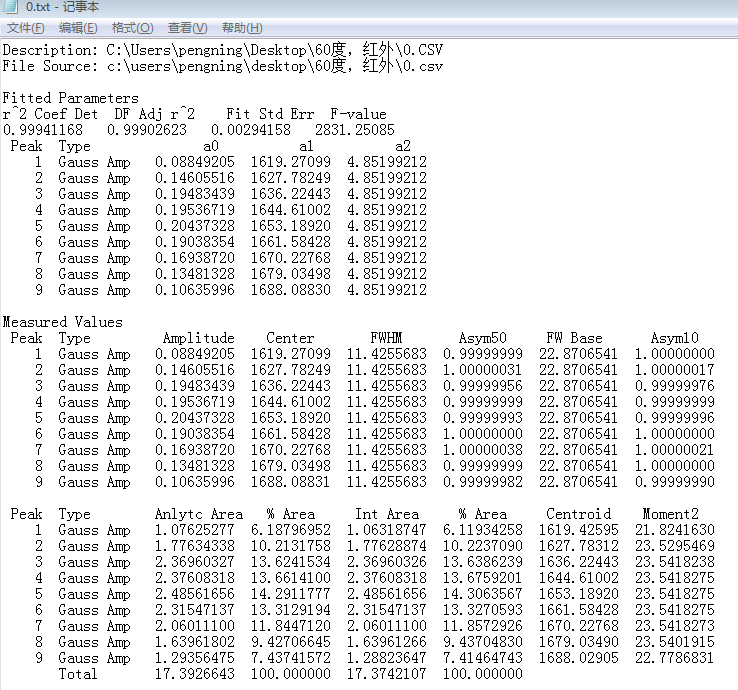
Task: Click a1 value 1661.58428 in Fitted Parameters
Action: pos(290,242)
